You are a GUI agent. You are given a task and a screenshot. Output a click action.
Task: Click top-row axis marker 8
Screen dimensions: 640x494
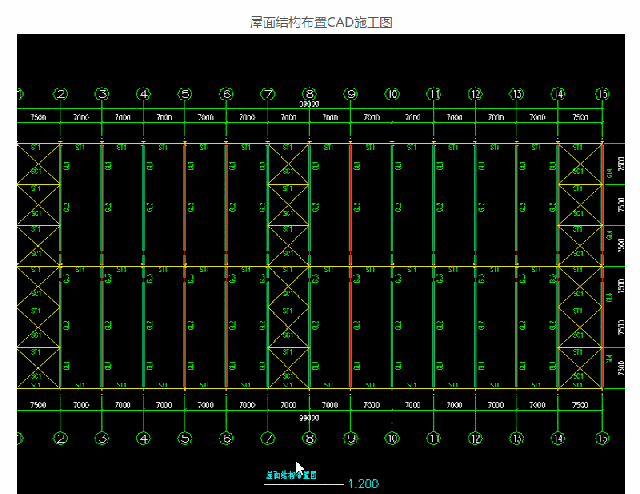tap(309, 94)
